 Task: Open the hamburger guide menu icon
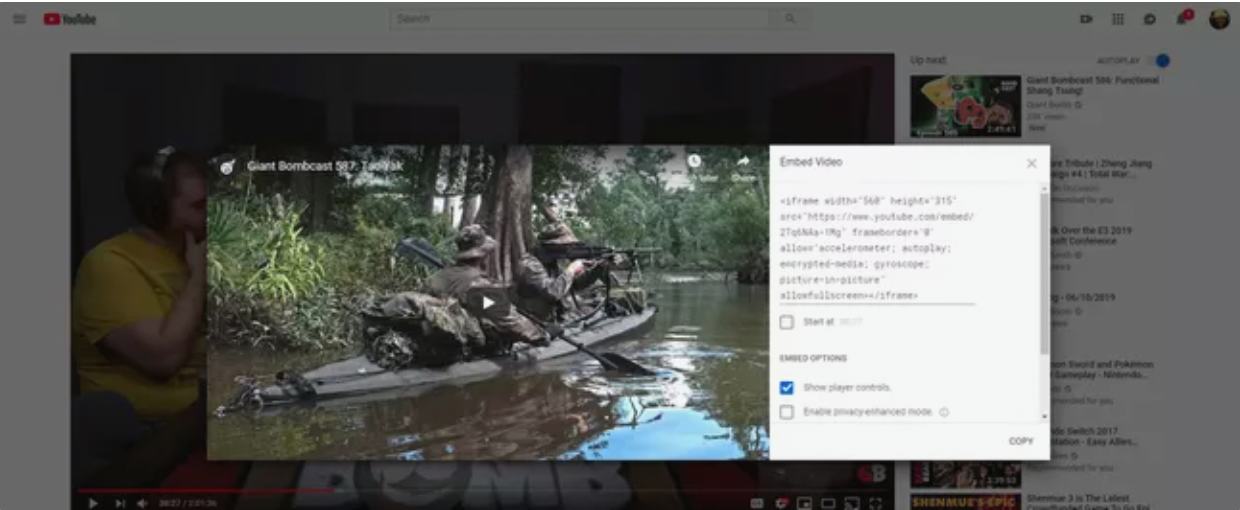coord(20,19)
